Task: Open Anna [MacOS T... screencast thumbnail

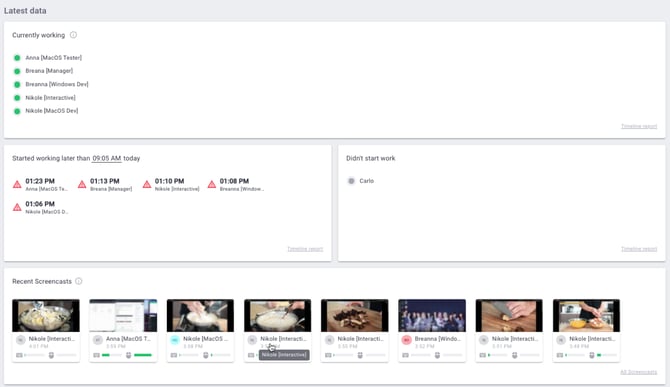Action: click(123, 316)
